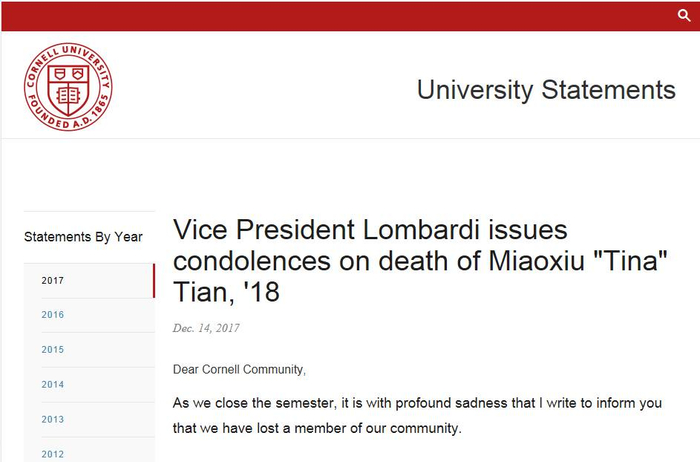Open statements from 2016
The width and height of the screenshot is (700, 462).
(x=53, y=315)
